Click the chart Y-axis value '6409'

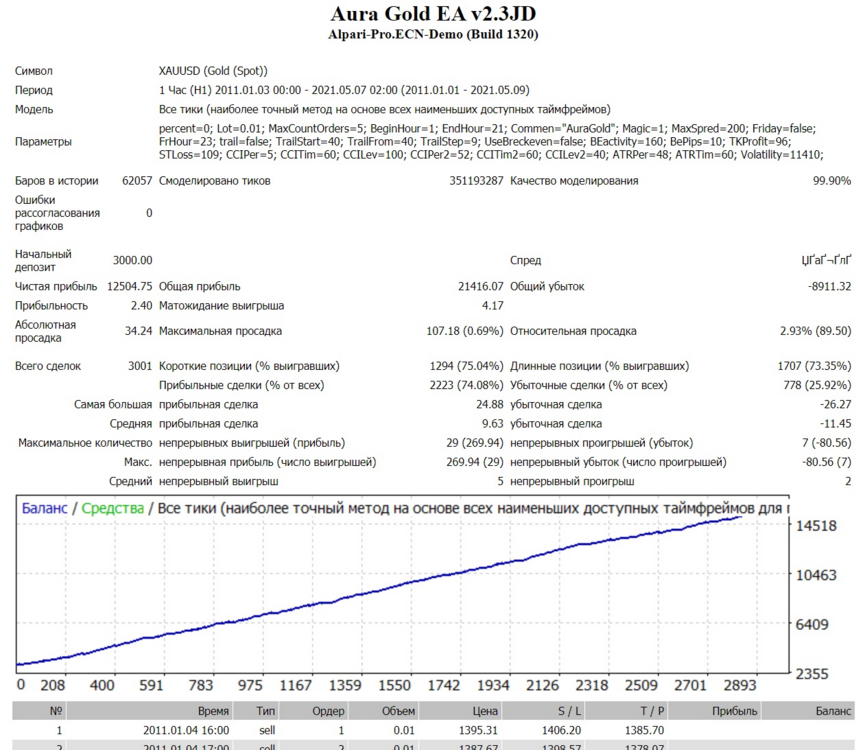(x=812, y=625)
